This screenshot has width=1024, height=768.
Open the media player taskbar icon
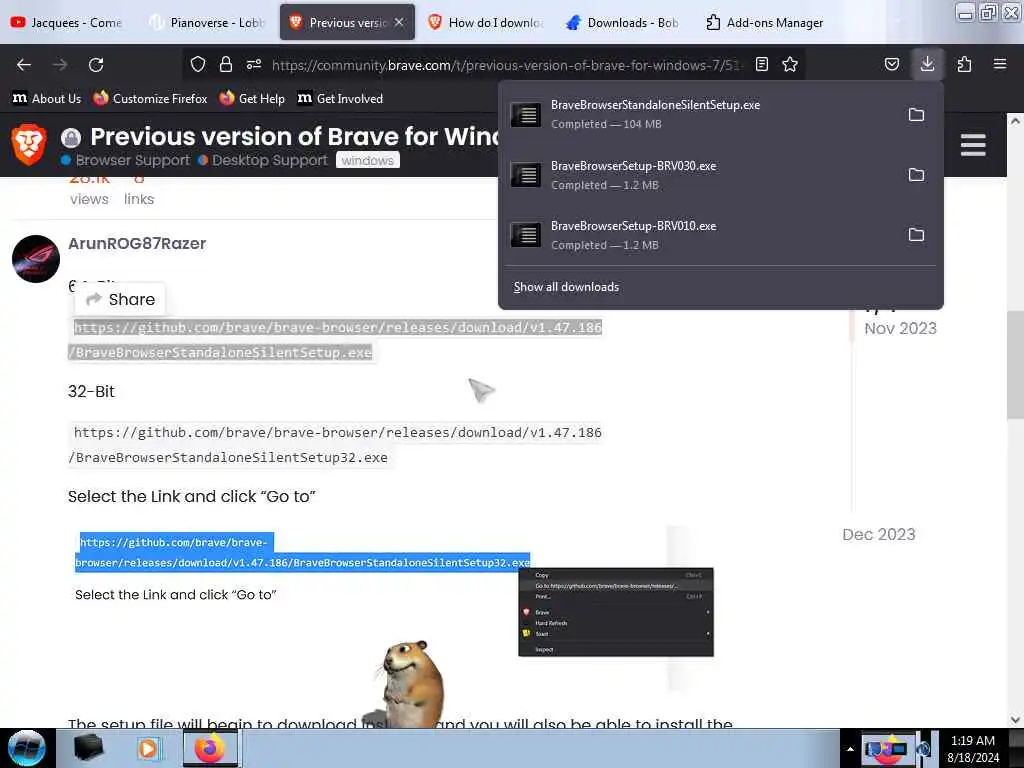pyautogui.click(x=148, y=748)
